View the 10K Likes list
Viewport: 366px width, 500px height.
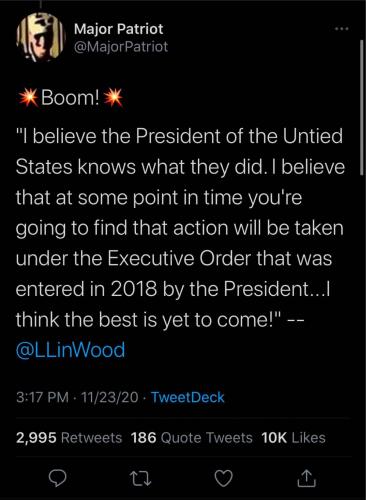pyautogui.click(x=293, y=438)
